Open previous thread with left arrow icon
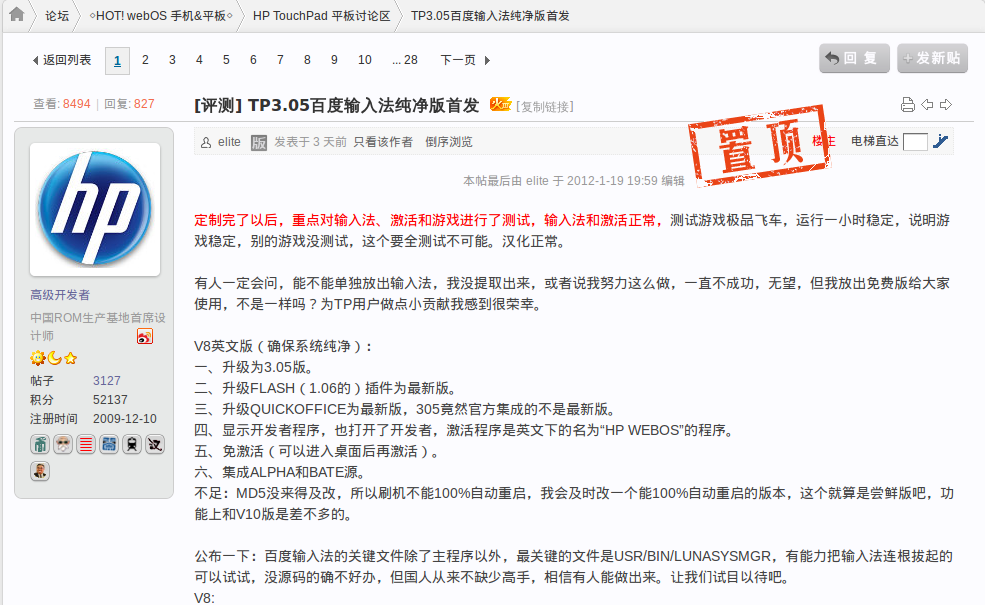985x605 pixels. coord(927,105)
